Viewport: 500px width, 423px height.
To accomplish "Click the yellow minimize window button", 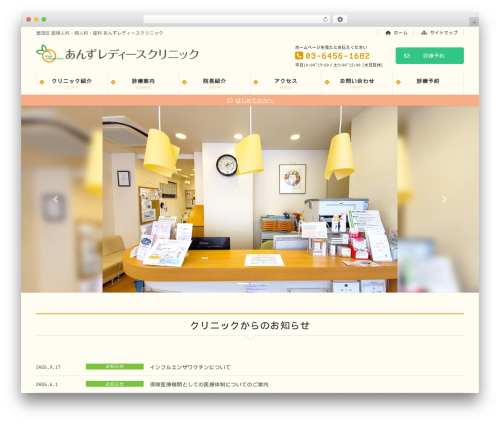I will coord(36,19).
